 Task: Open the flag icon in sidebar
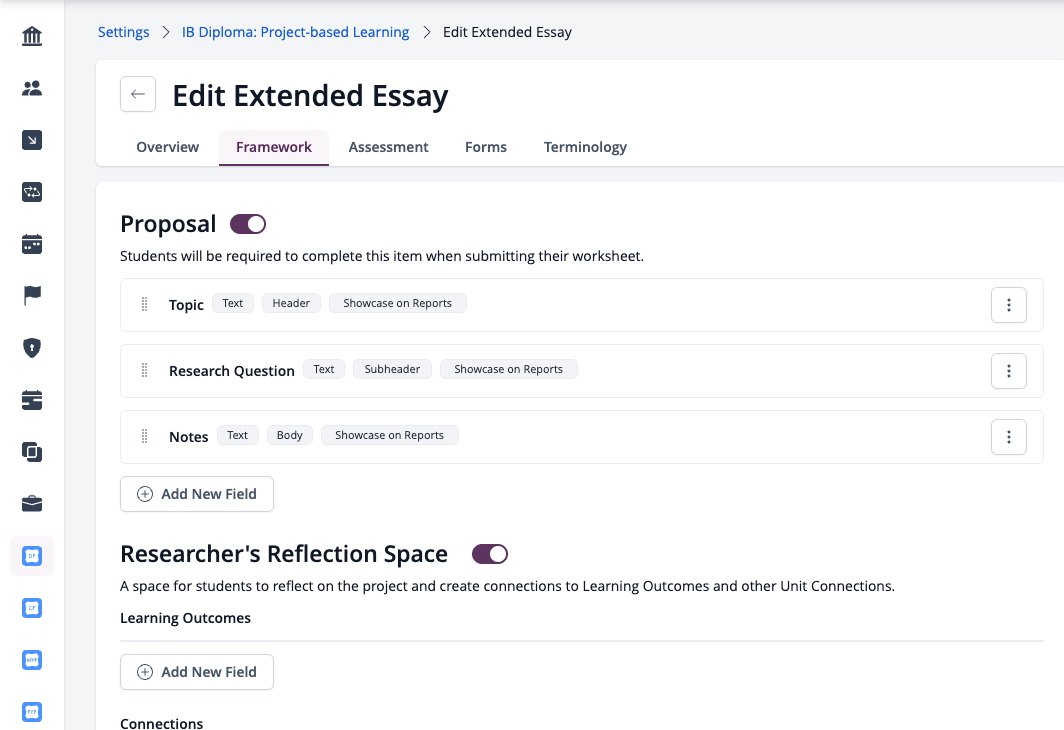coord(32,296)
